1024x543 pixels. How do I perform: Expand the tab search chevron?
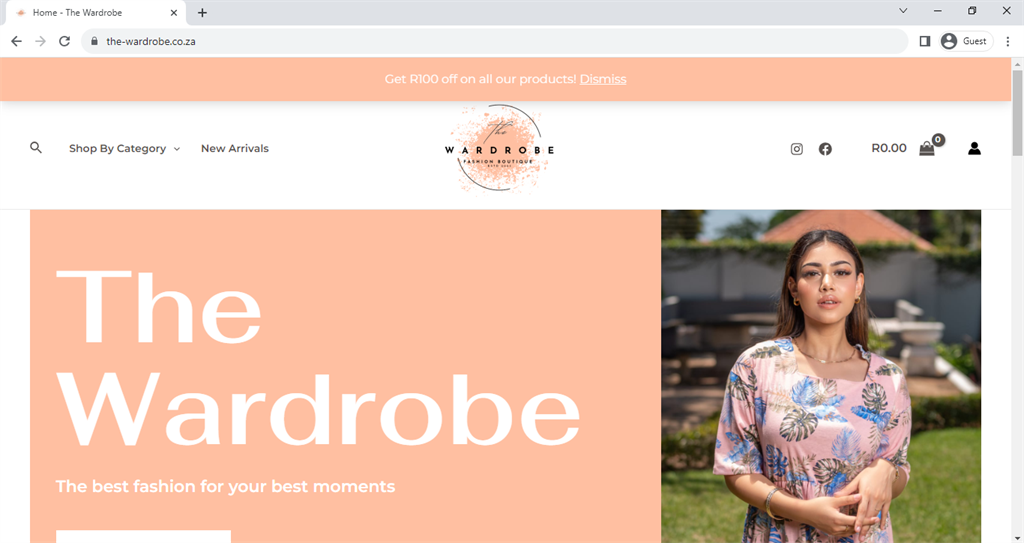pyautogui.click(x=903, y=10)
